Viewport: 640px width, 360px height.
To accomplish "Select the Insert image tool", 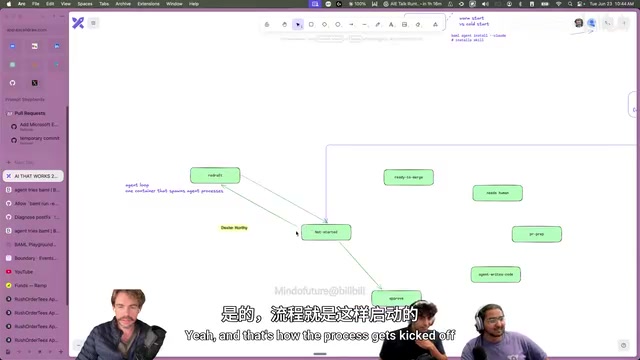I will coord(404,24).
